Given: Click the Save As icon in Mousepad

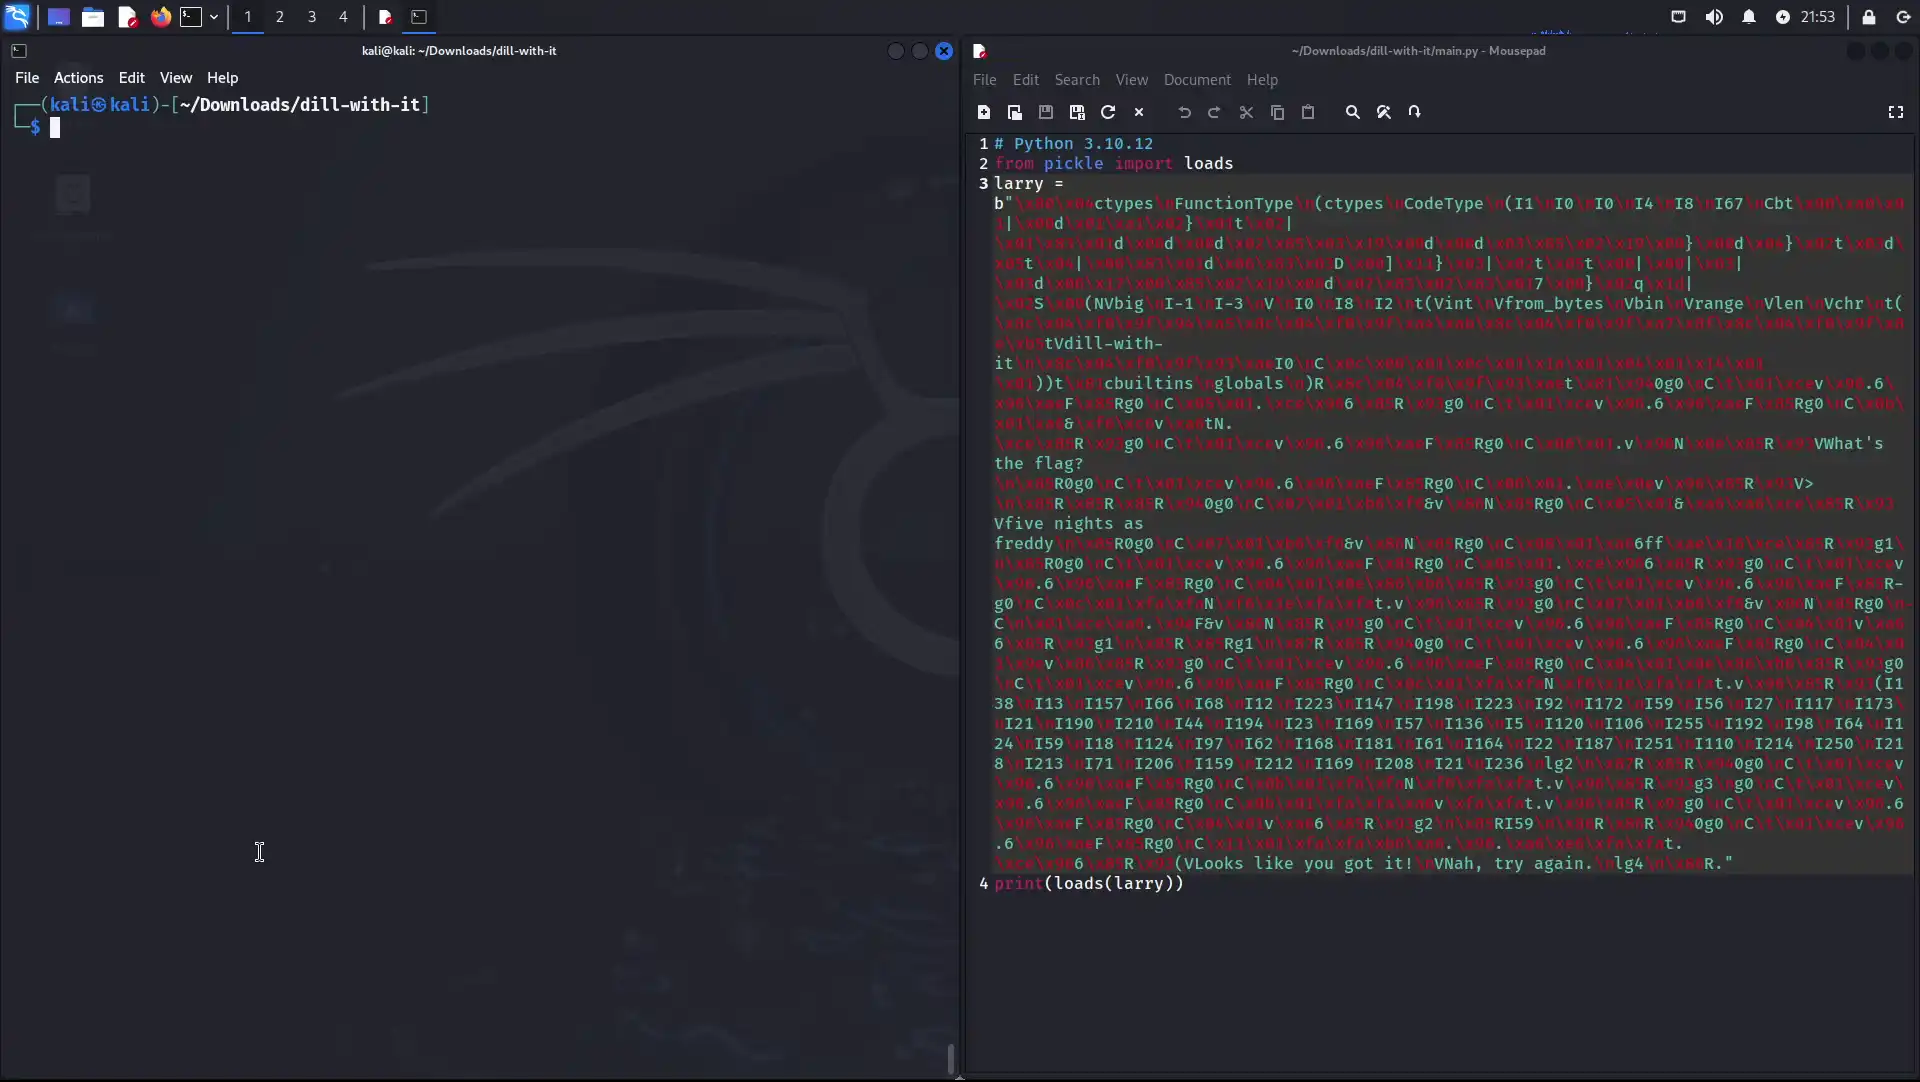Looking at the screenshot, I should (x=1077, y=112).
